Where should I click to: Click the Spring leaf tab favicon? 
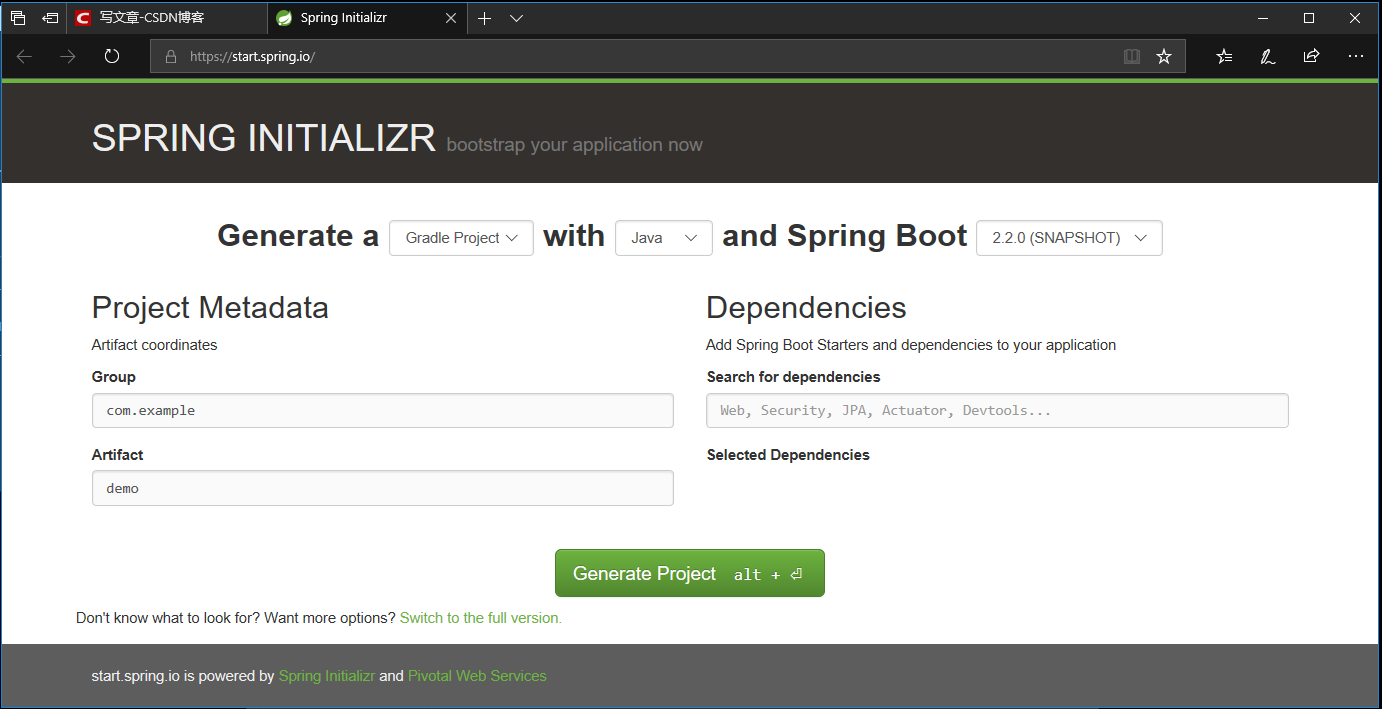(x=284, y=18)
